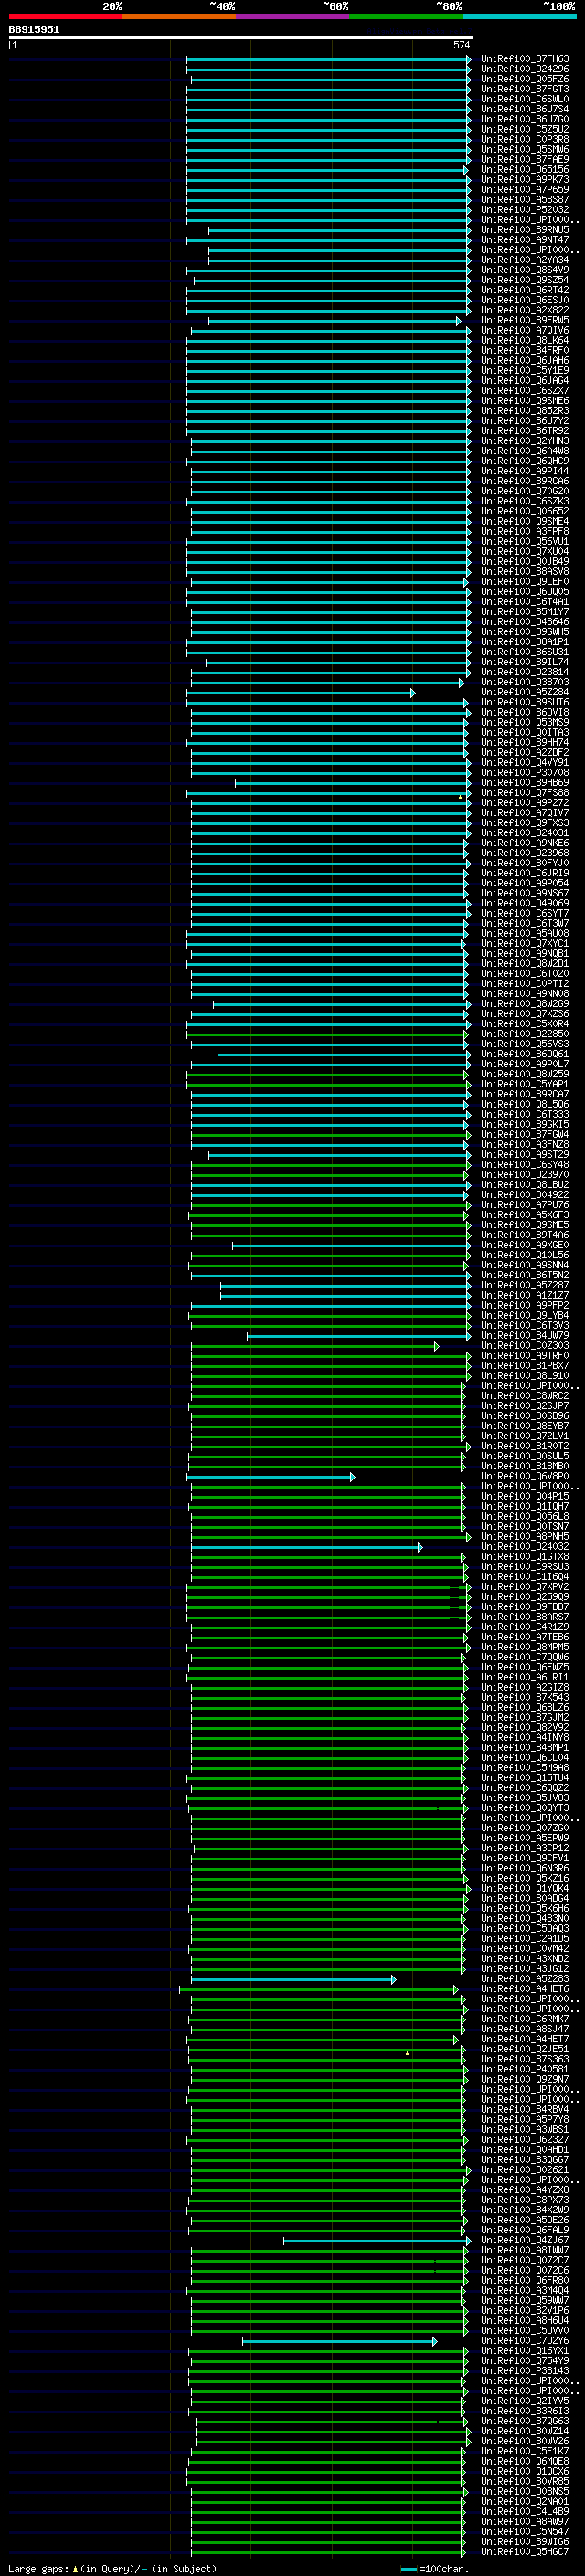Select hit label UniRef100_A2X822

pyautogui.click(x=525, y=310)
